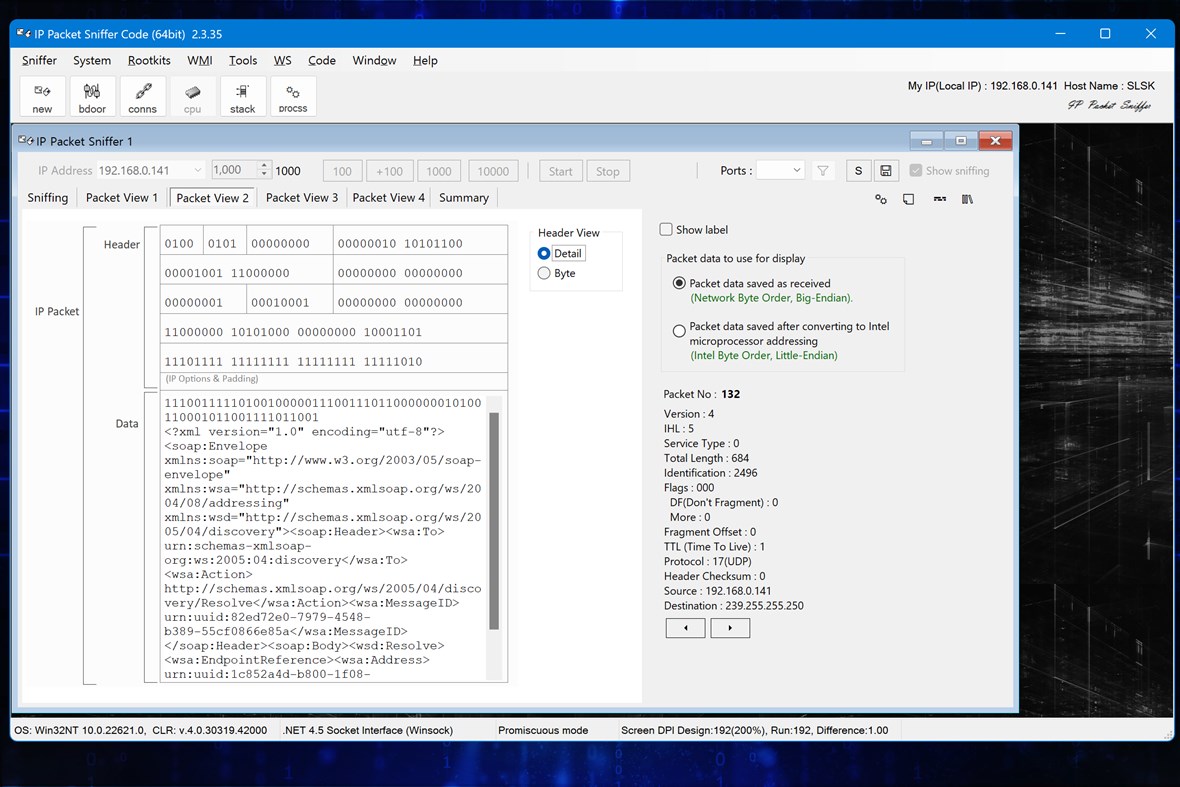This screenshot has width=1180, height=787.
Task: Select the Little-Endian packet display option
Action: [679, 331]
